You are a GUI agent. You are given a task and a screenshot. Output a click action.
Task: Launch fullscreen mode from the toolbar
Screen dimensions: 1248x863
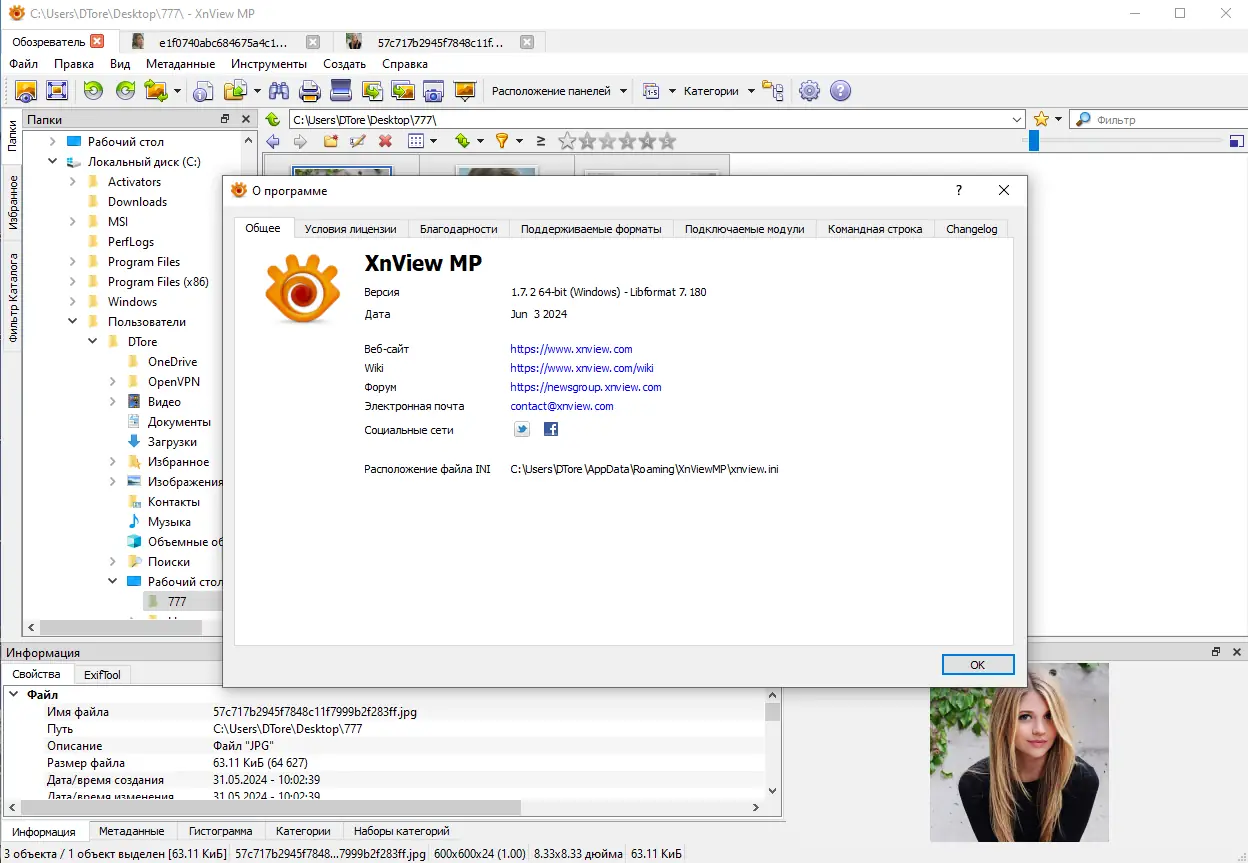point(56,91)
